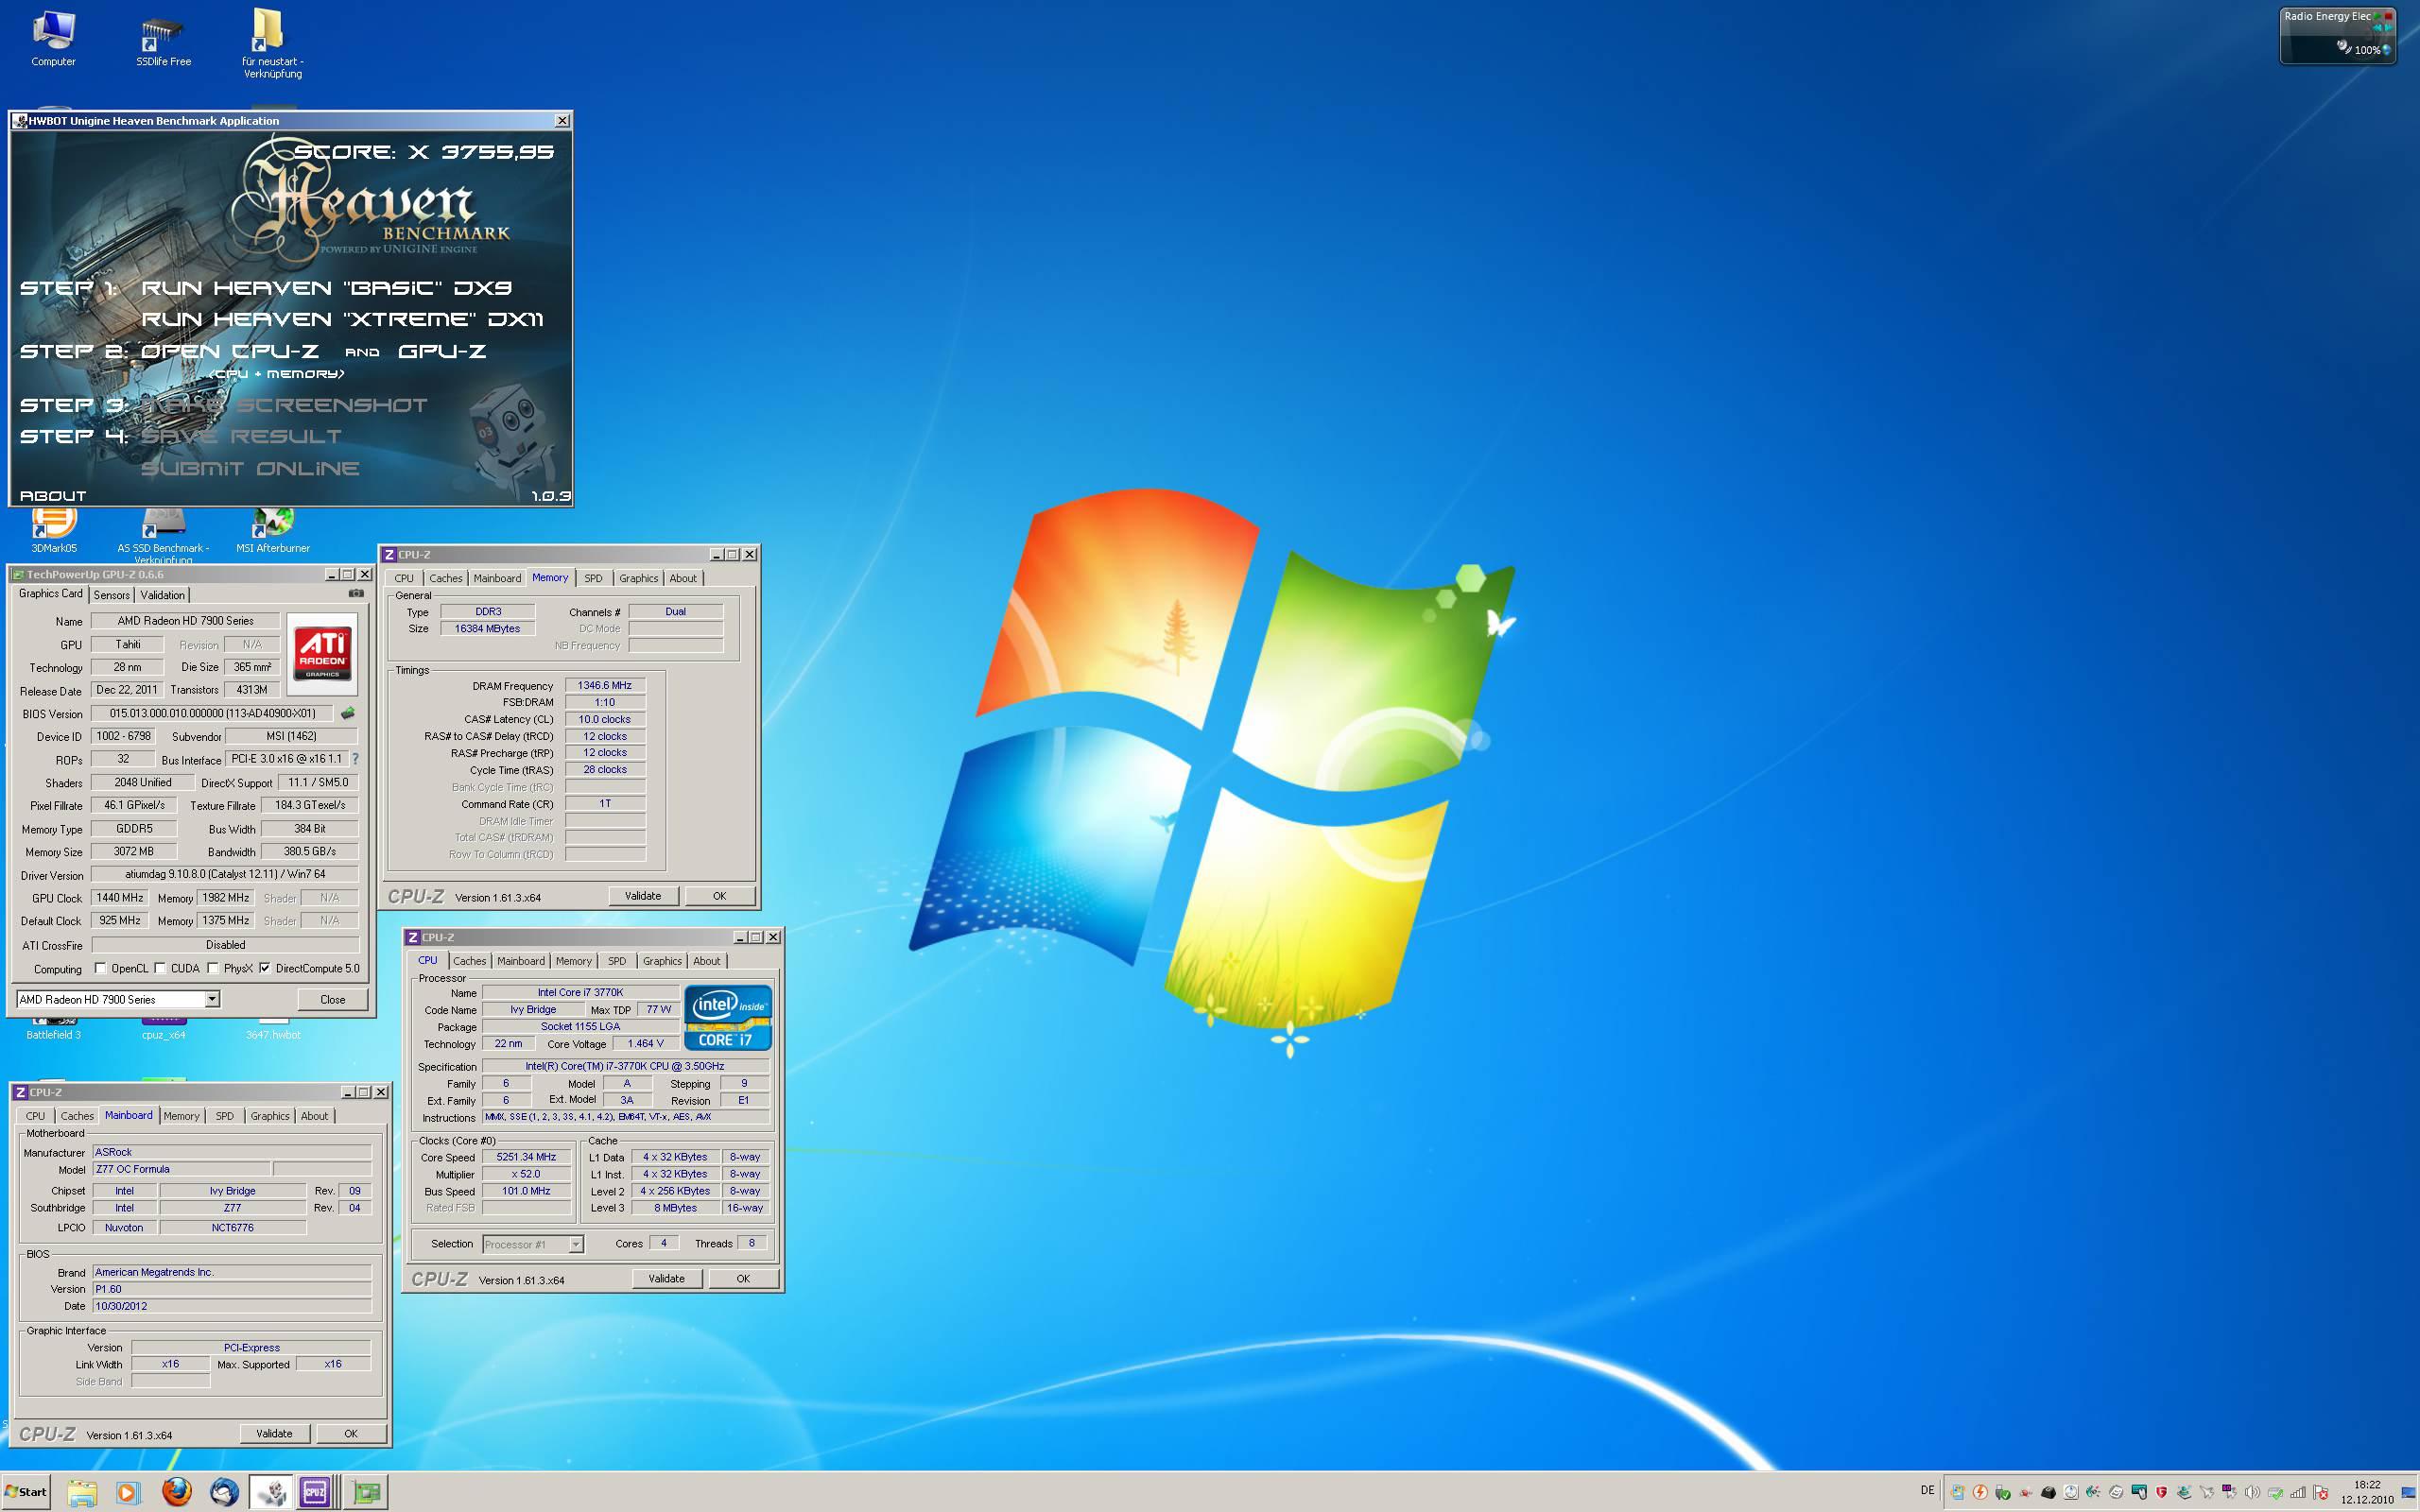Screen dimensions: 2420x1512
Task: Open the AS SSD Benchmark desktop shortcut
Action: pos(163,535)
